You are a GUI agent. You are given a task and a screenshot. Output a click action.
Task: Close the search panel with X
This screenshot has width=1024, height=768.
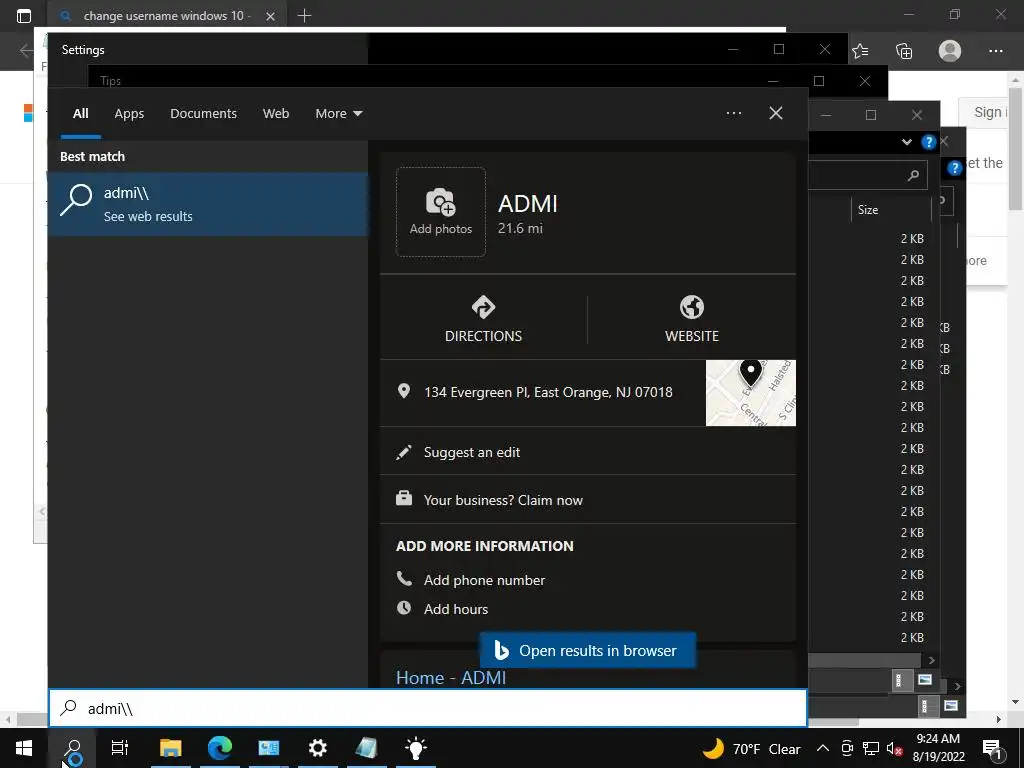pyautogui.click(x=776, y=113)
